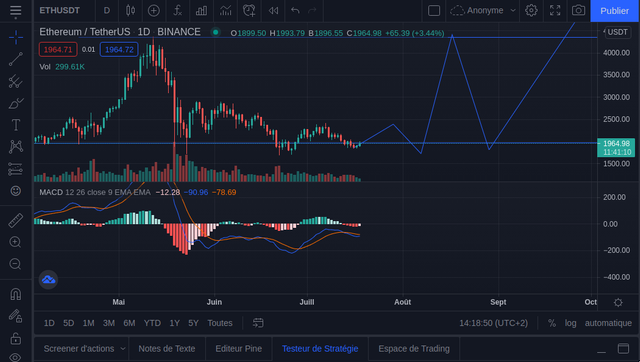This screenshot has width=640, height=362.
Task: Select the YTD date range
Action: 152,323
